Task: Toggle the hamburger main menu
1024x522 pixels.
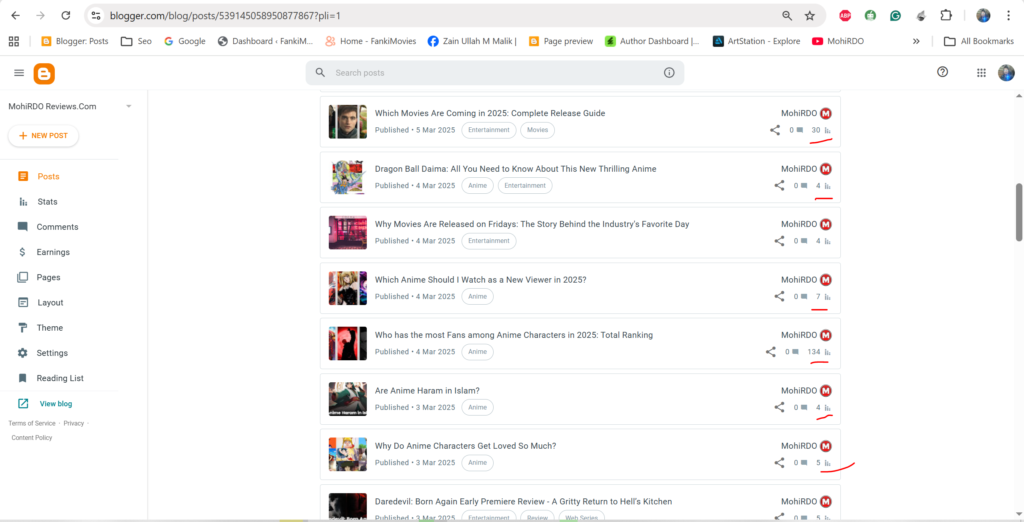Action: (x=19, y=73)
